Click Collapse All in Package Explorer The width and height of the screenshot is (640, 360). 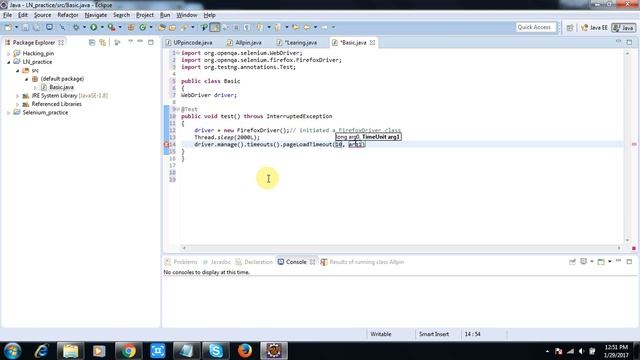[x=92, y=42]
